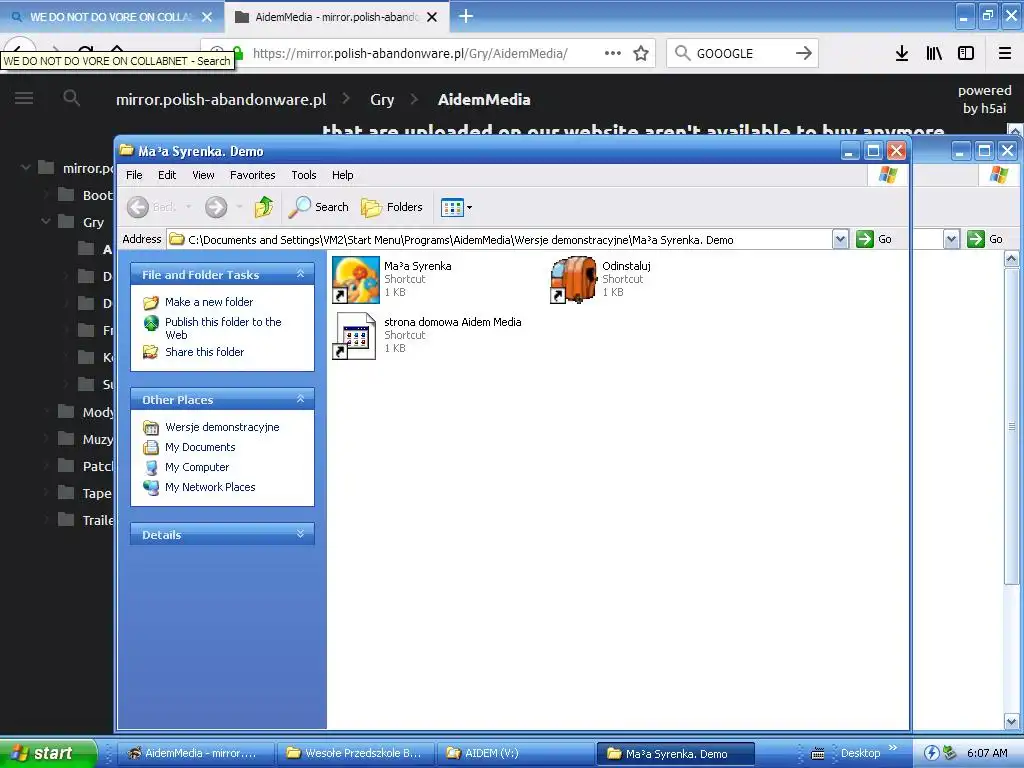Open the page actions three-dots menu

(x=613, y=54)
